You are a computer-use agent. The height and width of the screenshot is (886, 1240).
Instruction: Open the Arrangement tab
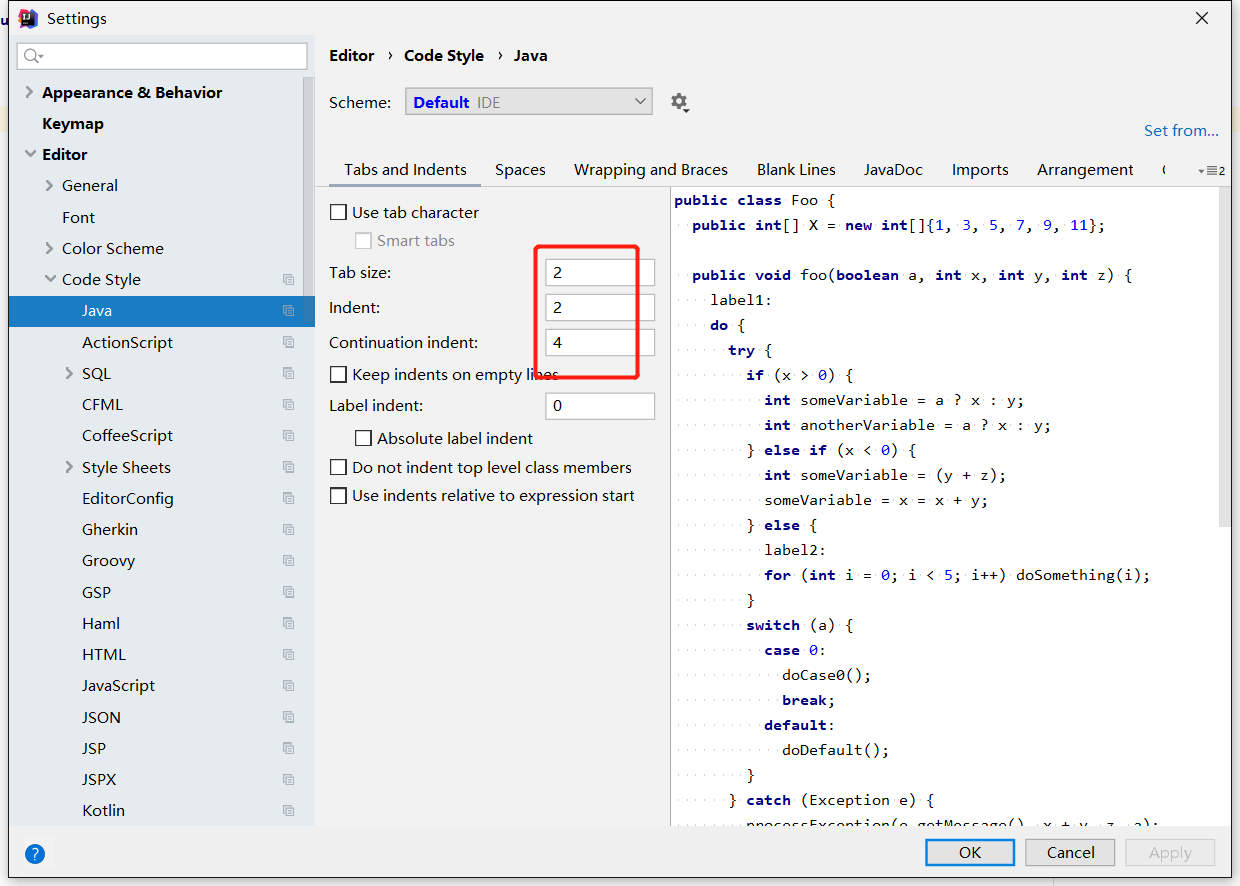1085,170
